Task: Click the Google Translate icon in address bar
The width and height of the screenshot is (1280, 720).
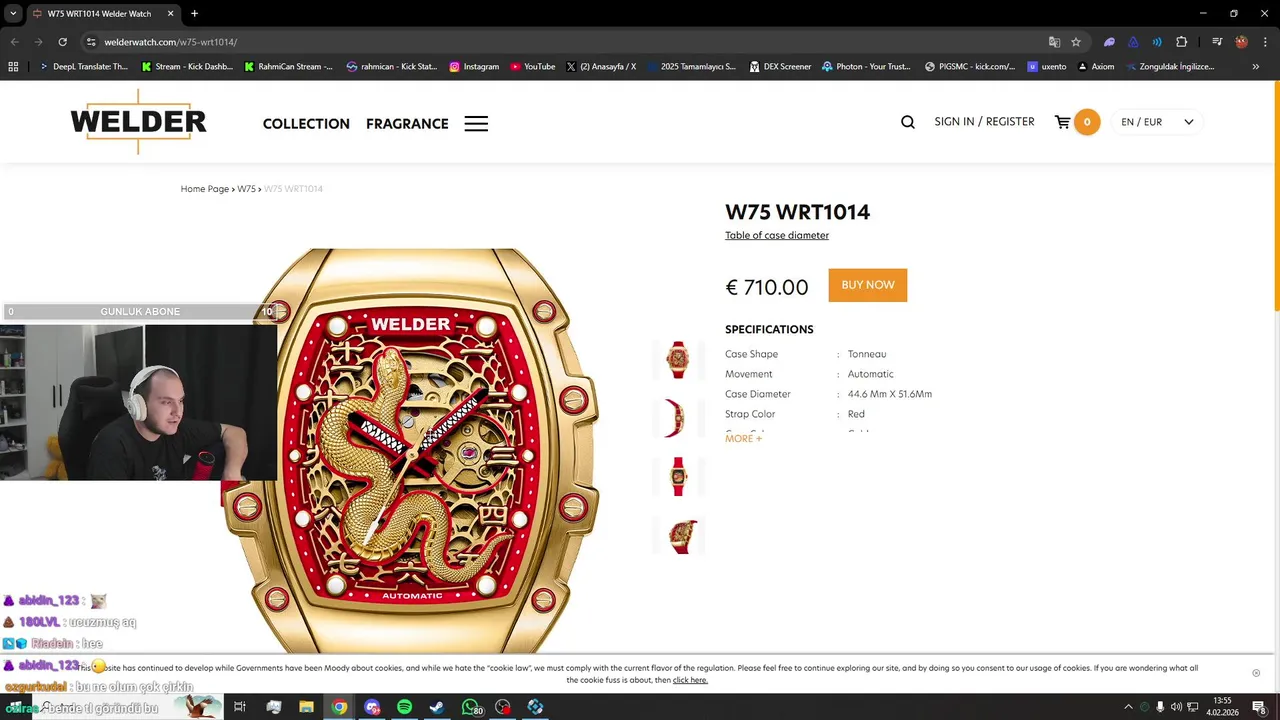Action: [1054, 42]
